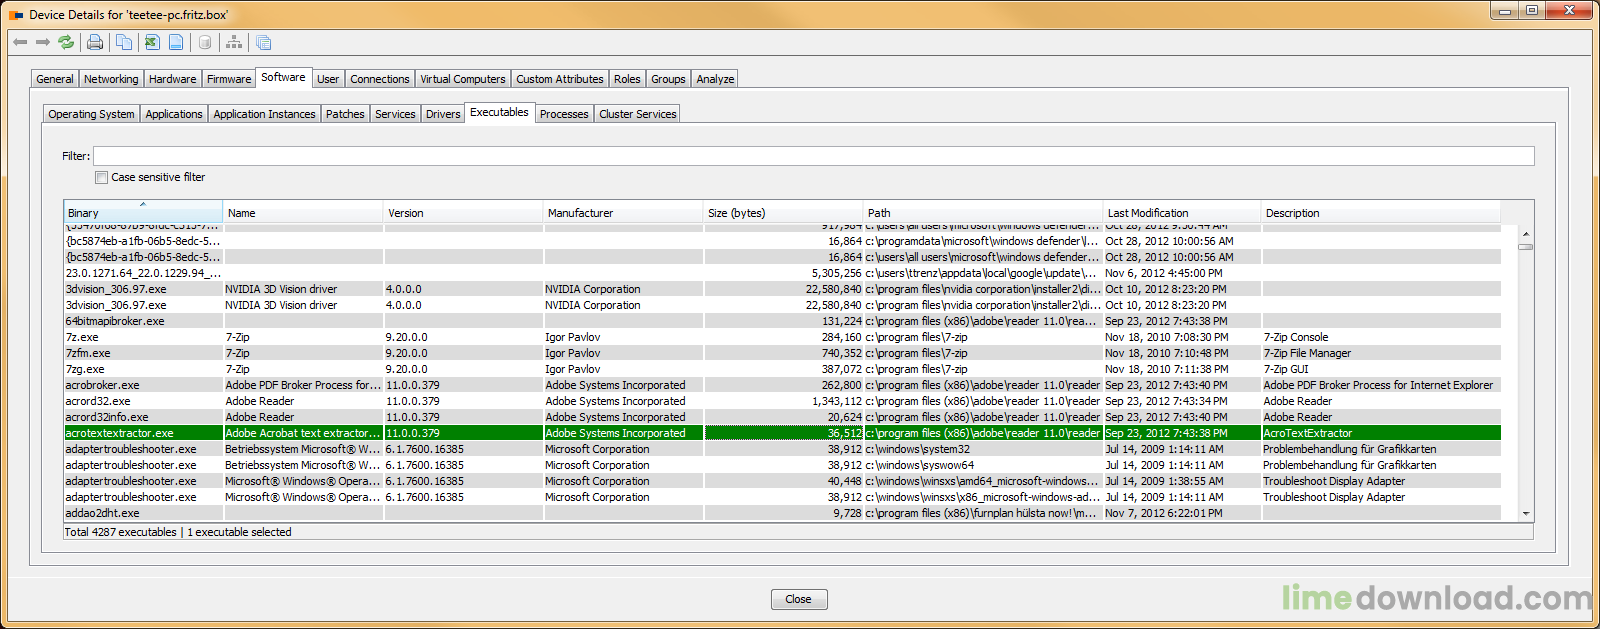1600x629 pixels.
Task: Sort by the Name column header
Action: (303, 213)
